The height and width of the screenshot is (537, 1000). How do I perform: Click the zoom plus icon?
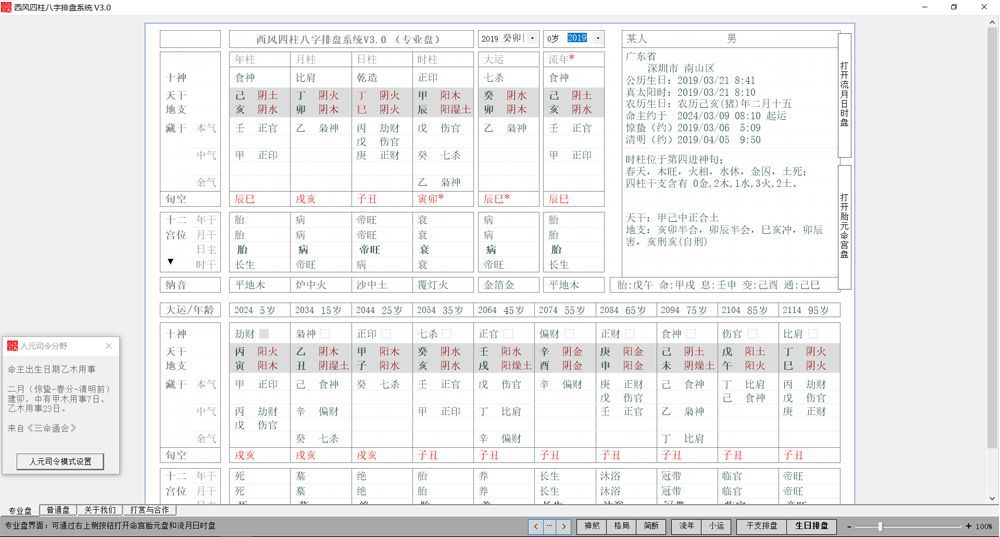(x=968, y=526)
